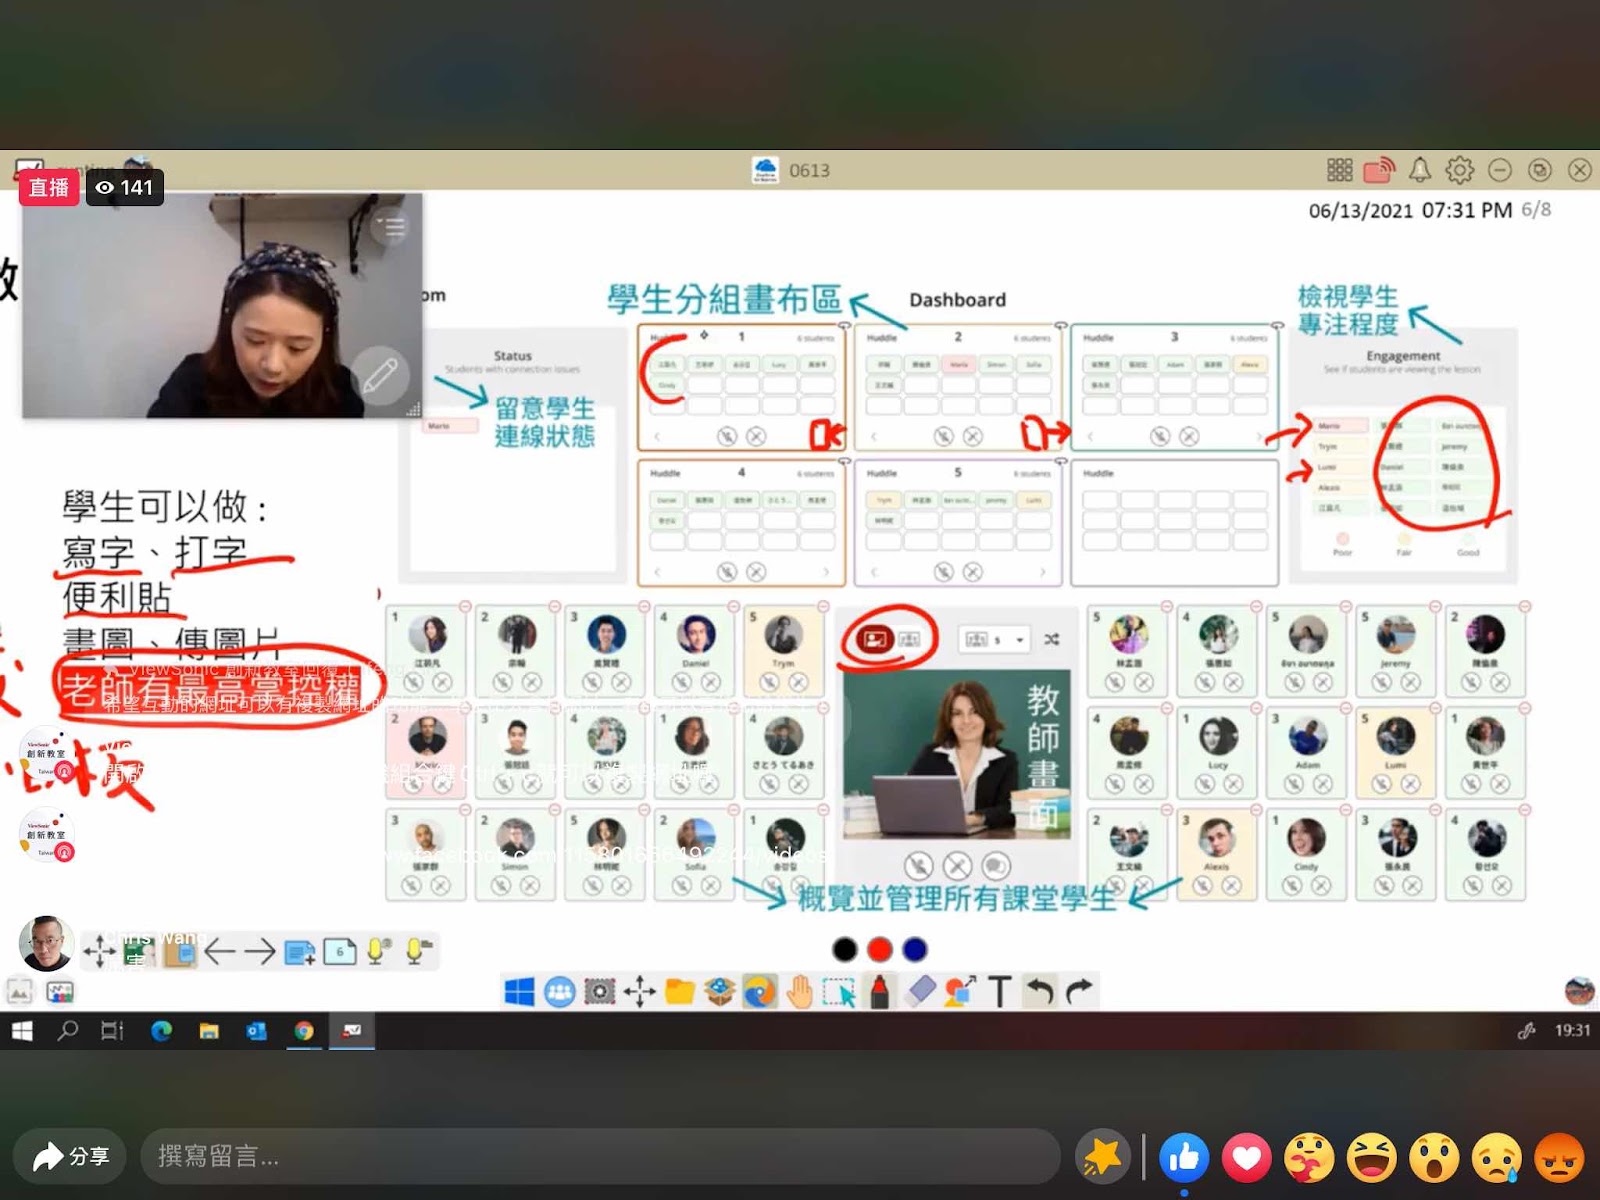This screenshot has width=1600, height=1200.
Task: Toggle chat bubble below teacher screen
Action: 995,865
